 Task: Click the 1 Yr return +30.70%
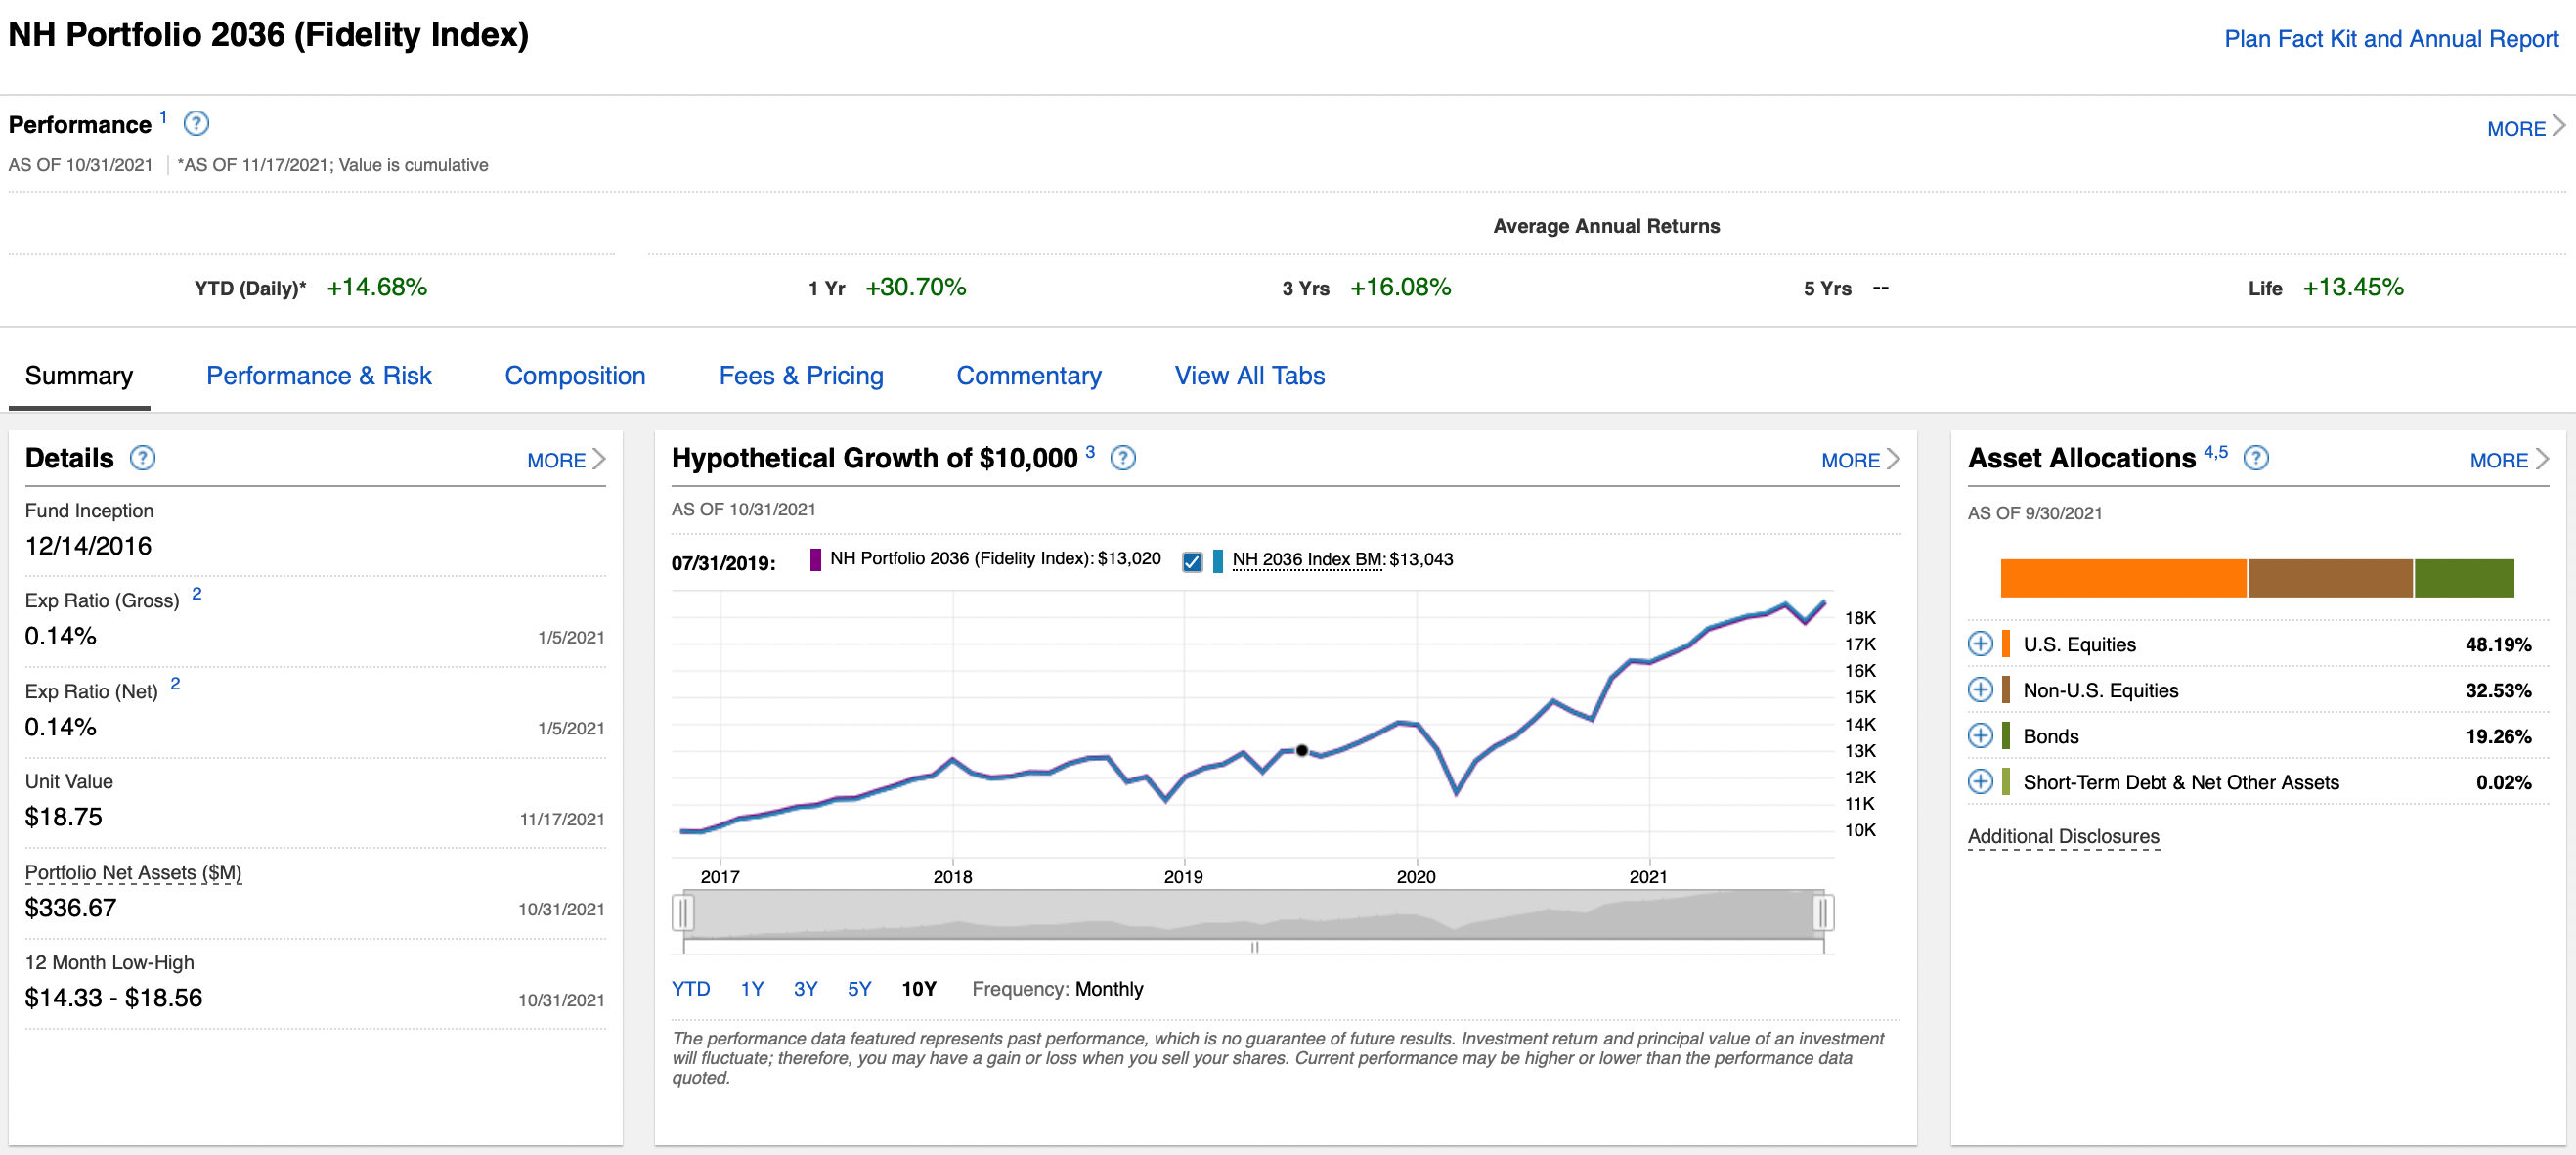[915, 287]
